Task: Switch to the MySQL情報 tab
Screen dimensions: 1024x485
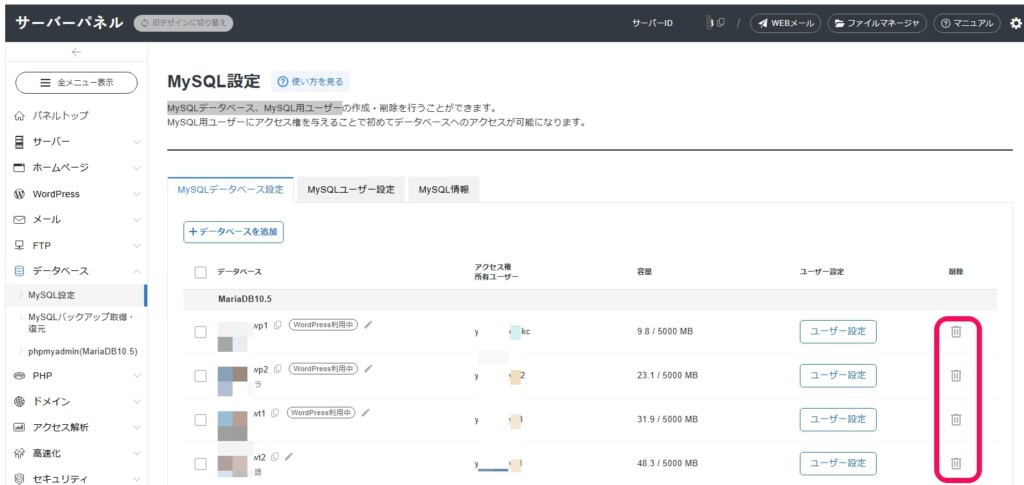Action: pyautogui.click(x=443, y=190)
